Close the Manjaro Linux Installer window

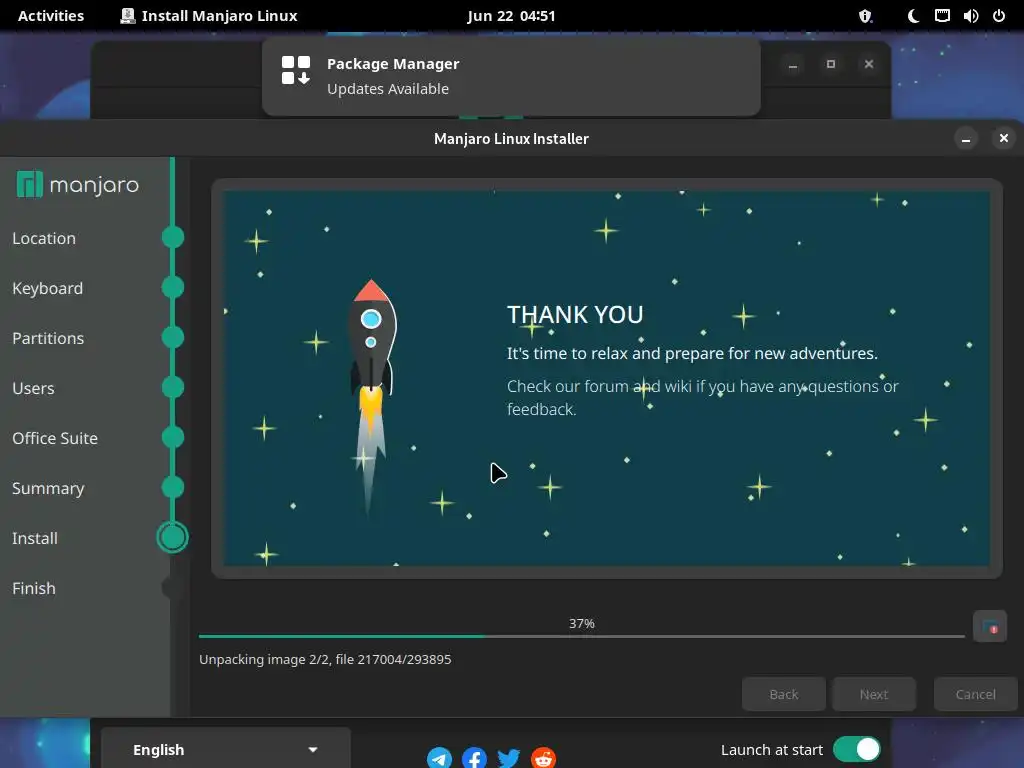click(1004, 138)
